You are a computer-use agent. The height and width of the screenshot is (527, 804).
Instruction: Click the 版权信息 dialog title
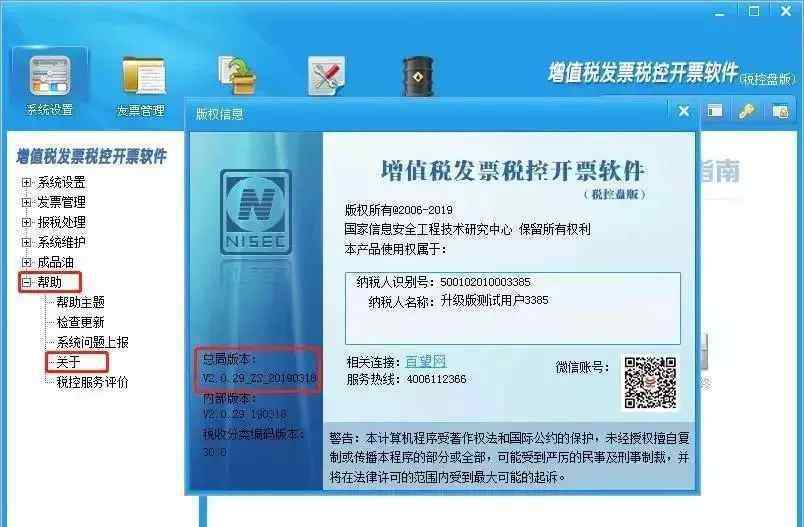(x=219, y=114)
